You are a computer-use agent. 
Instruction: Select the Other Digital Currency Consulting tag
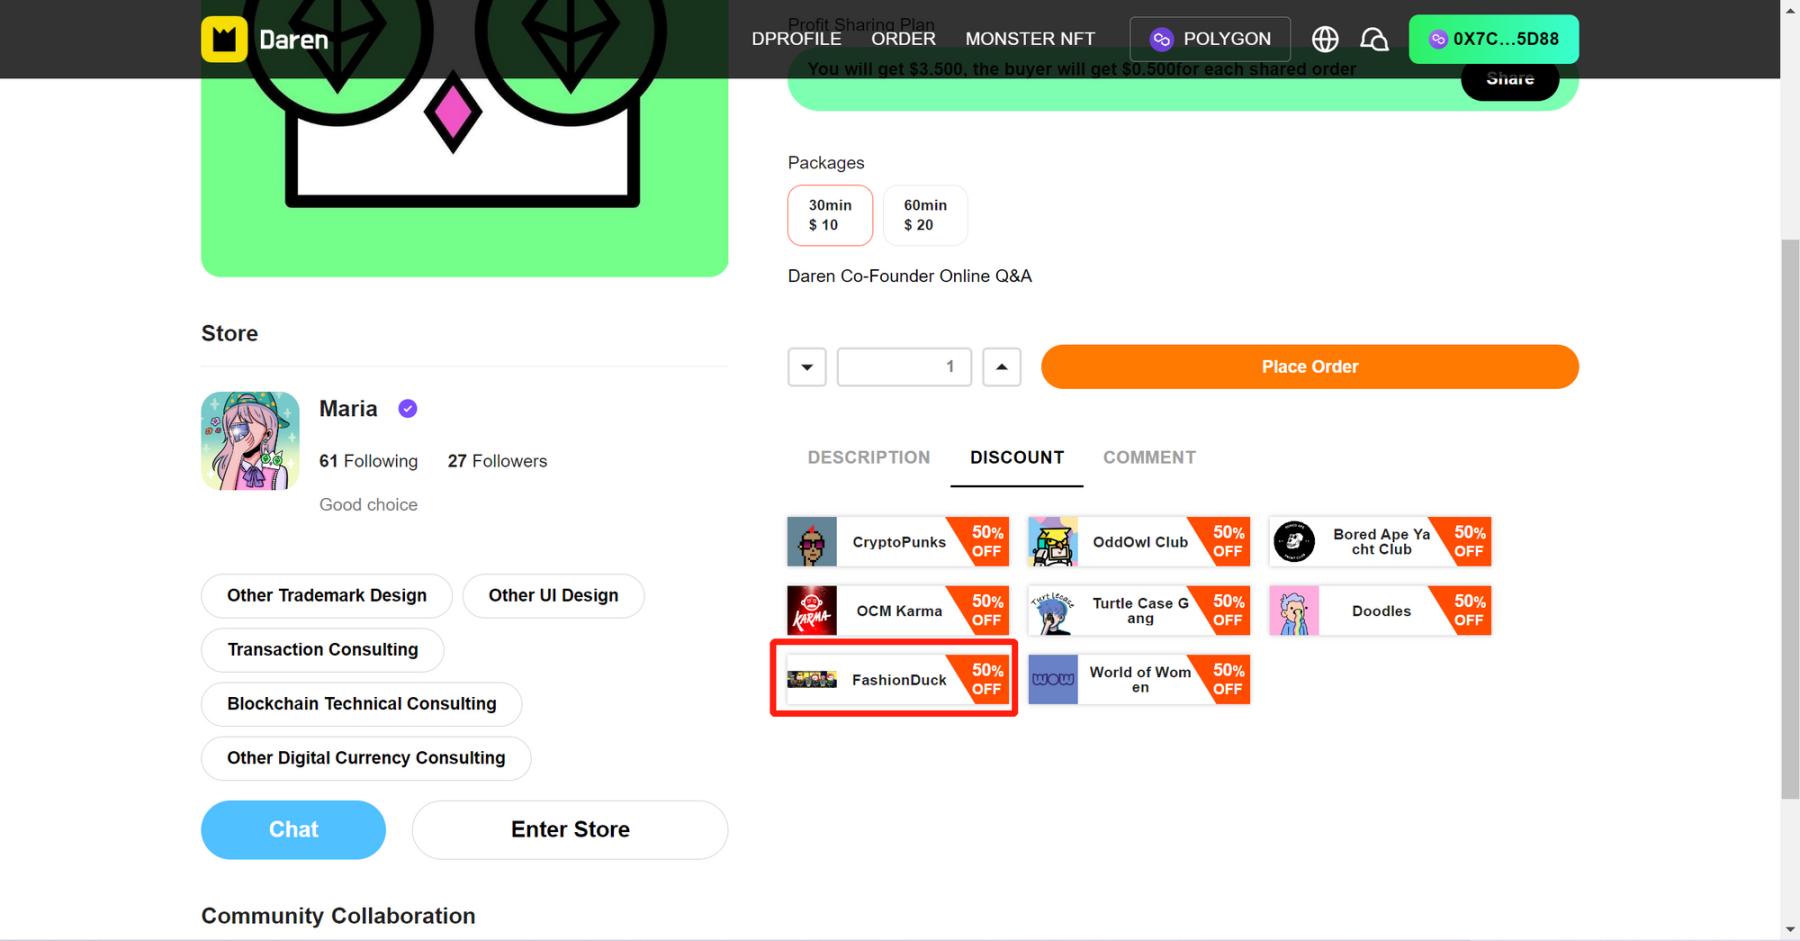click(366, 758)
